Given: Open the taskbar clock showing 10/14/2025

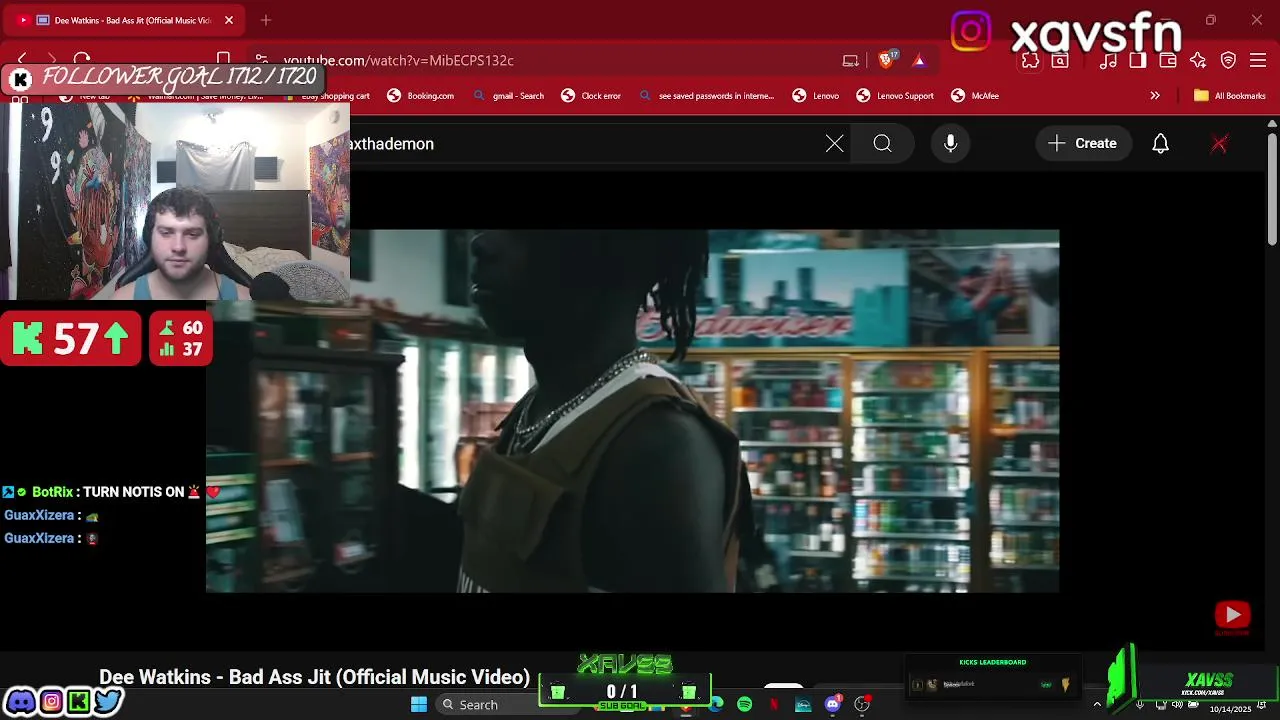Looking at the screenshot, I should click(x=1231, y=708).
